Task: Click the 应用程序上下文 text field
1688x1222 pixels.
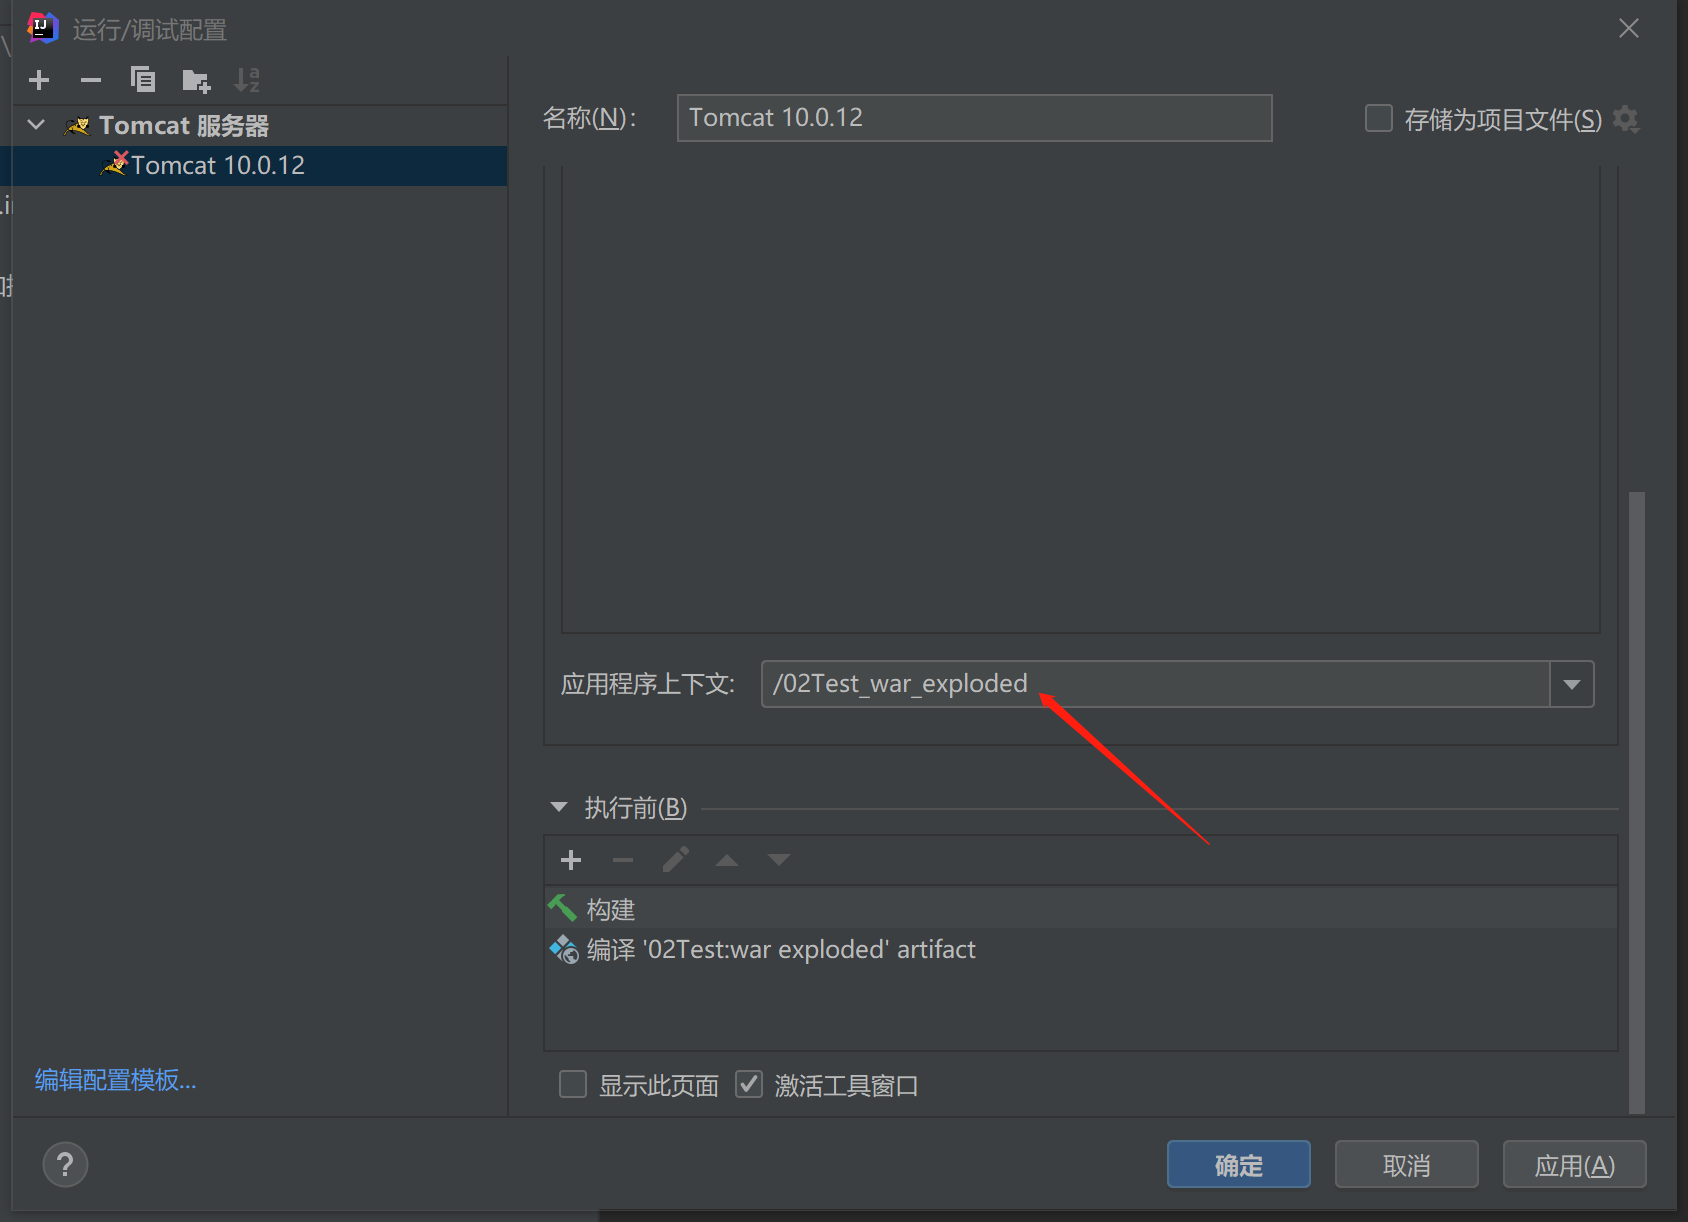Action: [x=1155, y=684]
